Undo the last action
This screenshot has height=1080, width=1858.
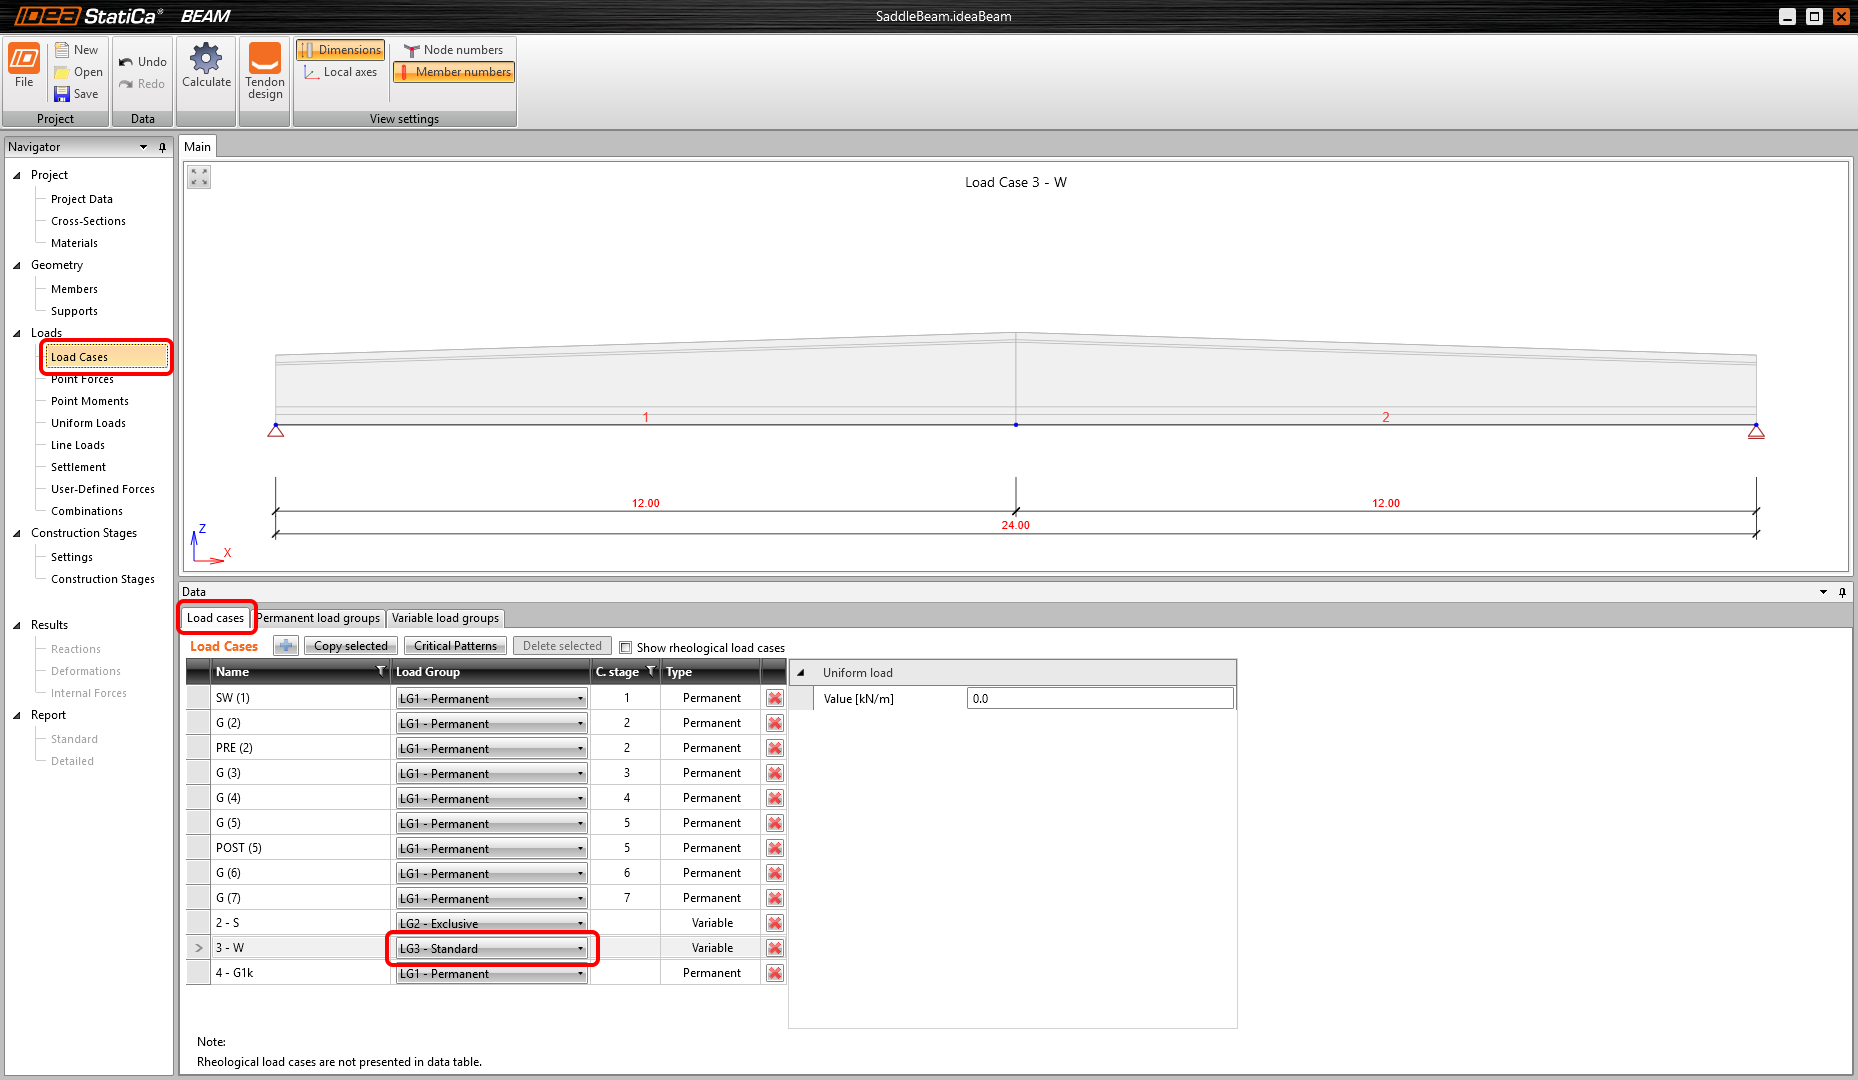(x=143, y=62)
